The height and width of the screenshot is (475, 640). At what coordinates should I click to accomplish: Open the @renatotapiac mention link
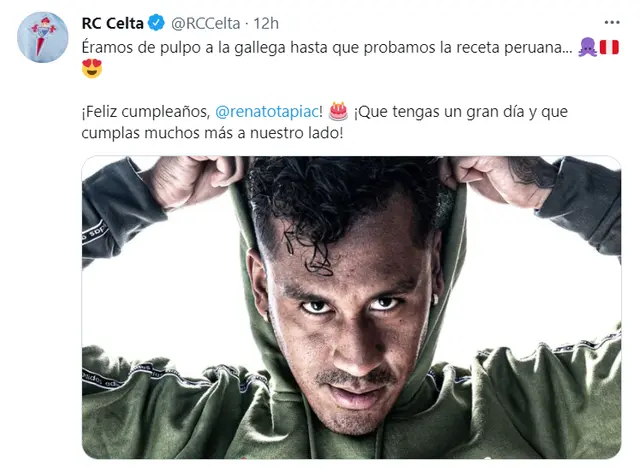coord(267,111)
